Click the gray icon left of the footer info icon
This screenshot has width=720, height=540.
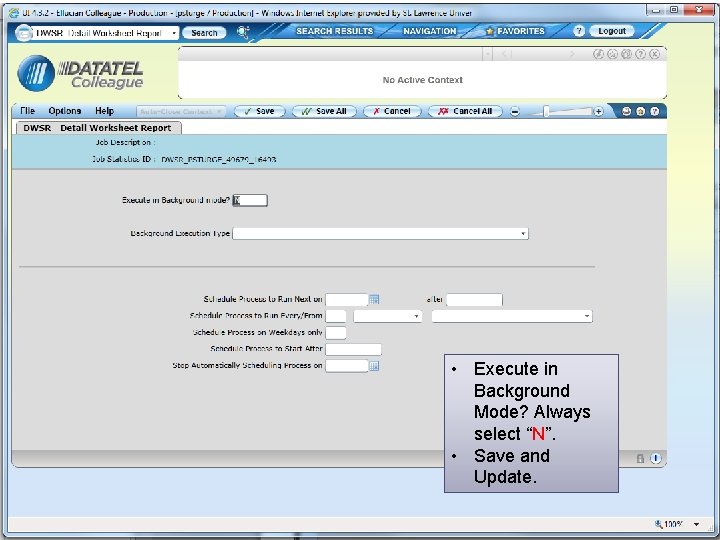tap(640, 458)
